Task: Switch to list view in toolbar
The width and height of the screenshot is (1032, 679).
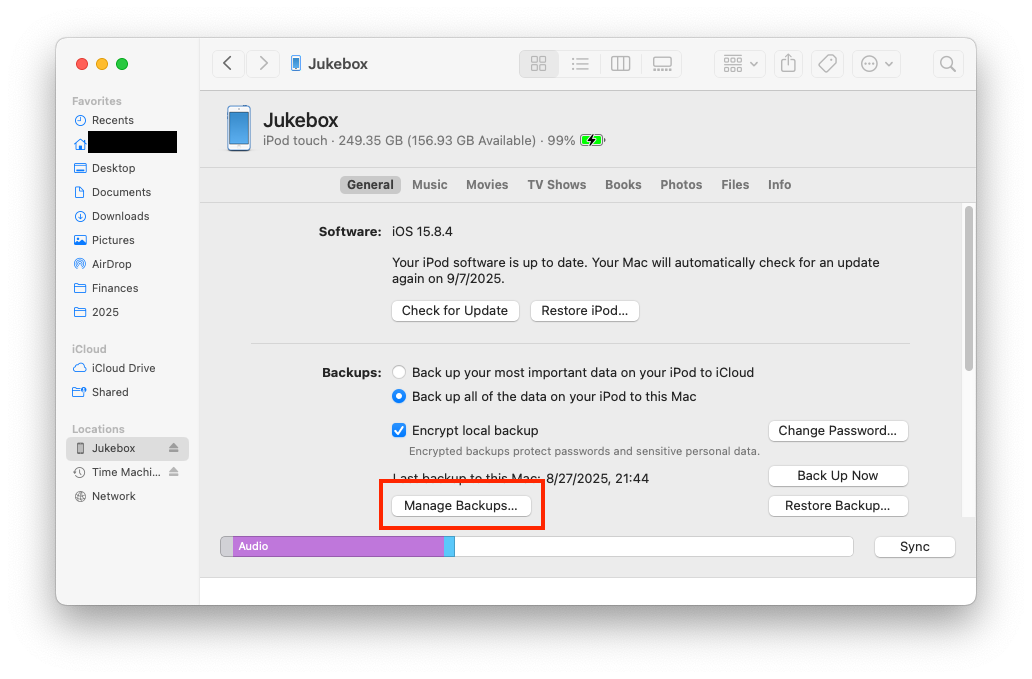Action: point(580,64)
